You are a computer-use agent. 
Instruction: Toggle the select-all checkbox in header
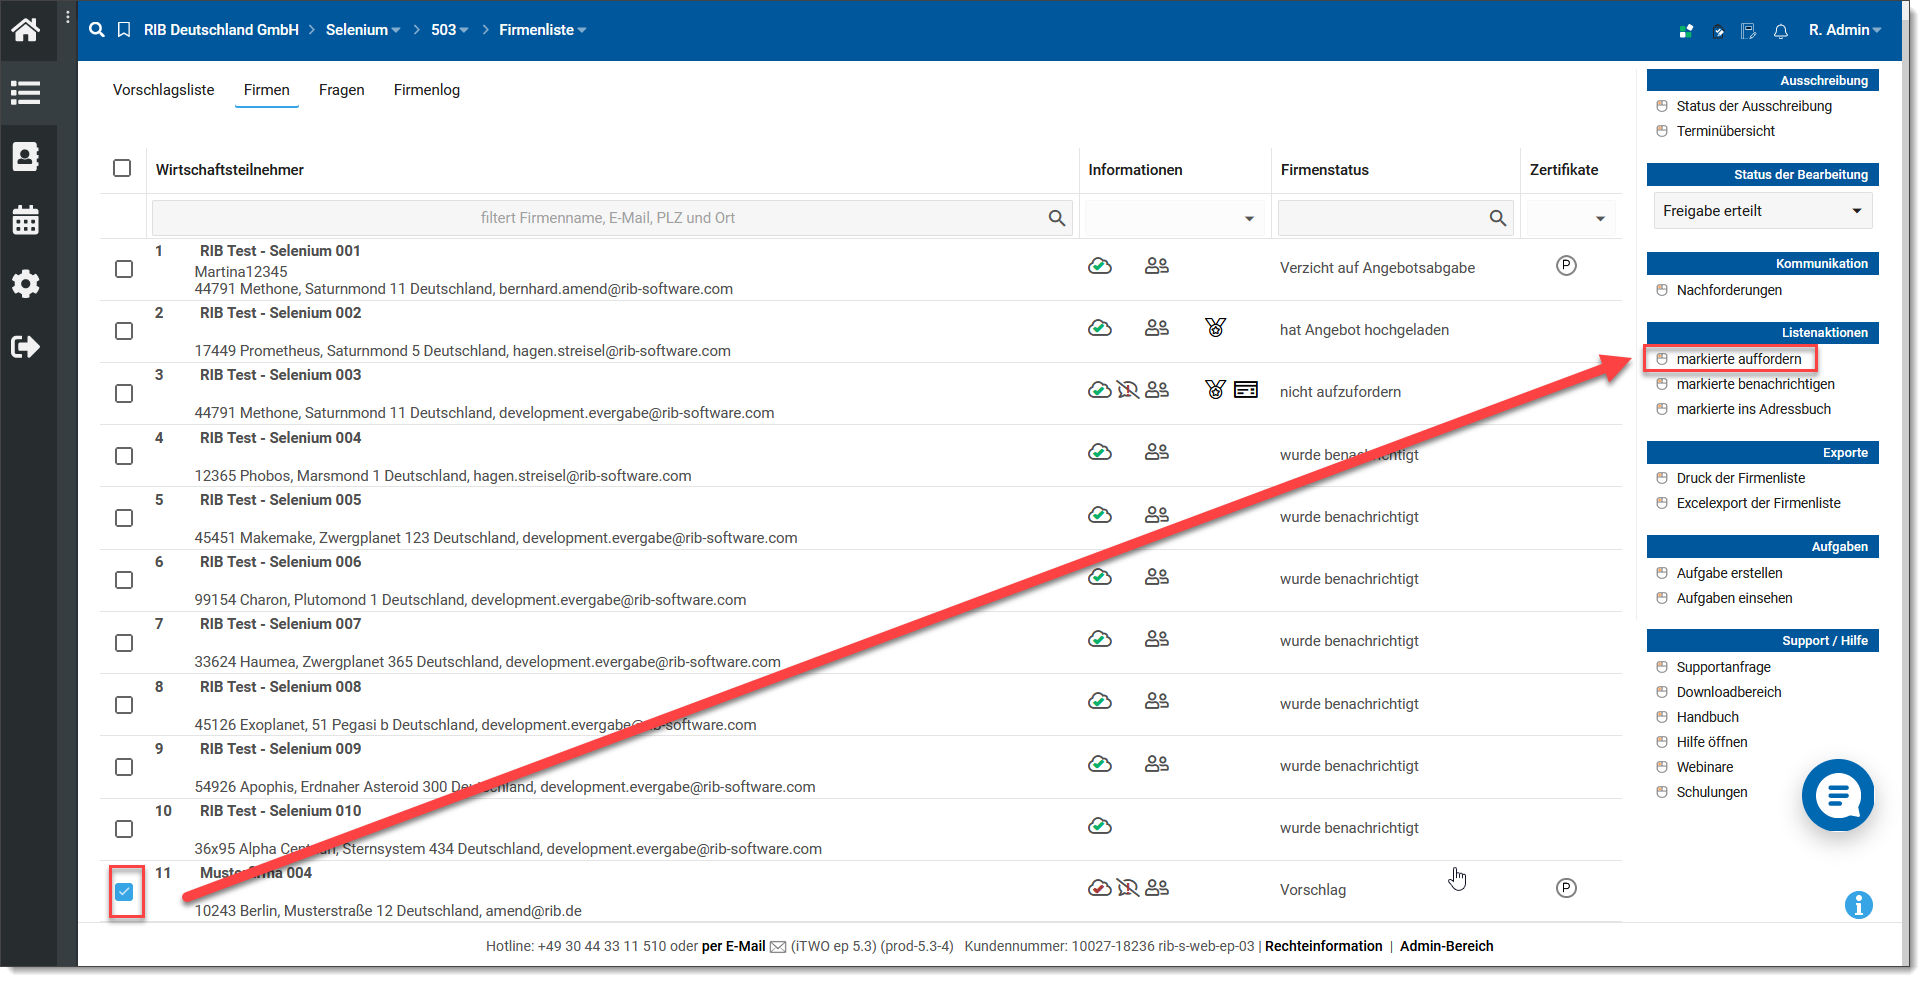click(x=122, y=168)
